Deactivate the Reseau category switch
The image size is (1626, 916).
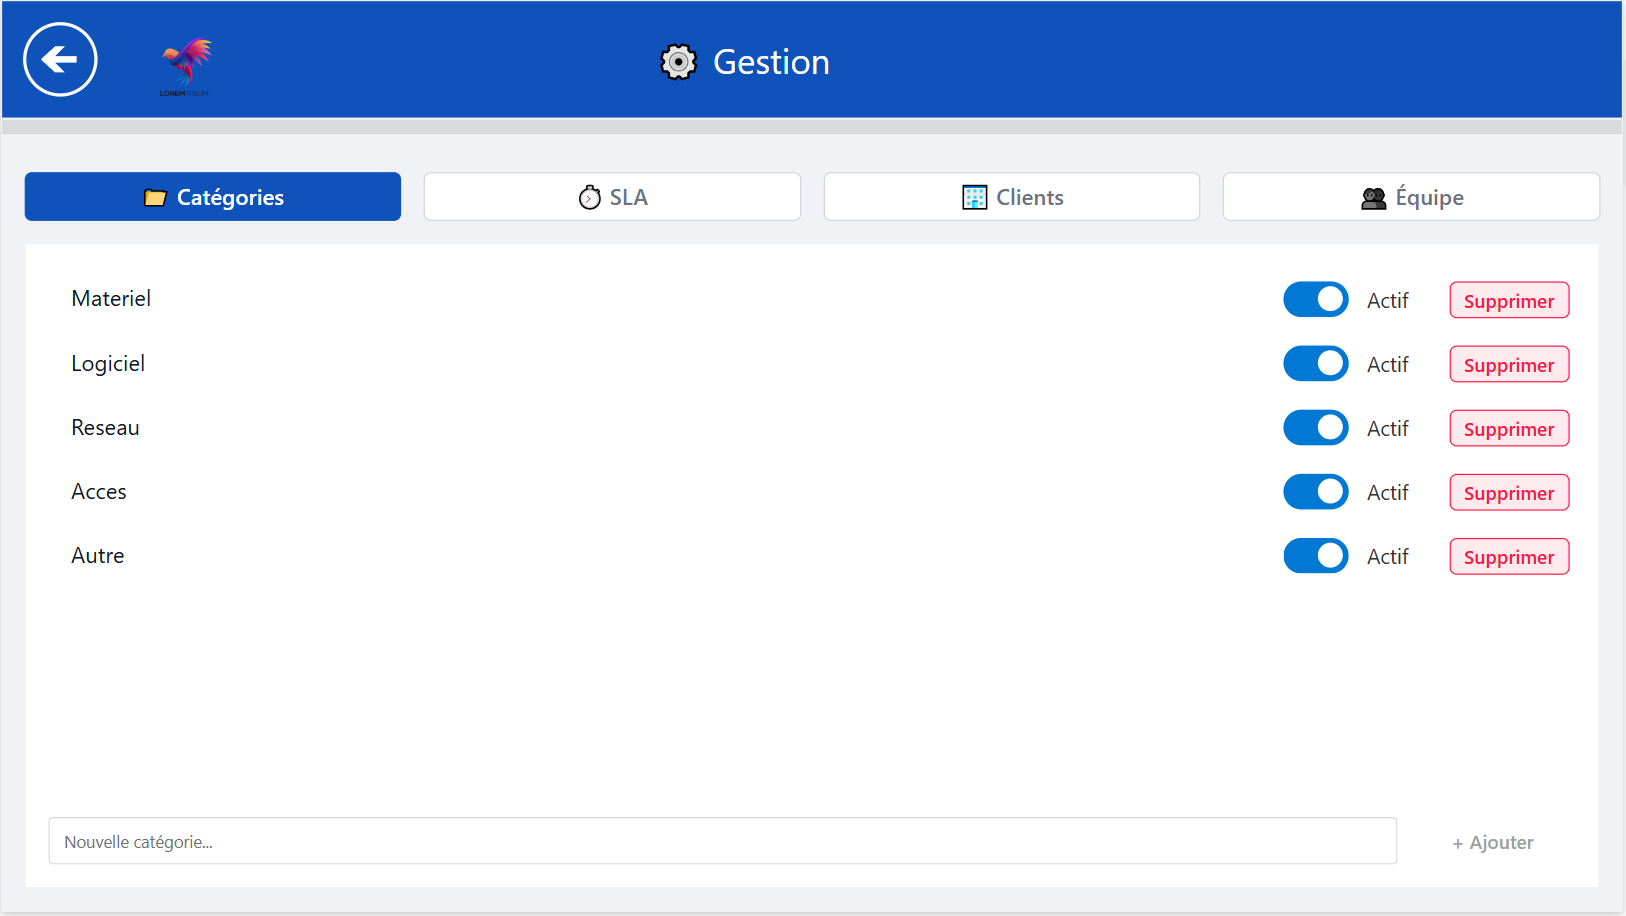(1315, 428)
